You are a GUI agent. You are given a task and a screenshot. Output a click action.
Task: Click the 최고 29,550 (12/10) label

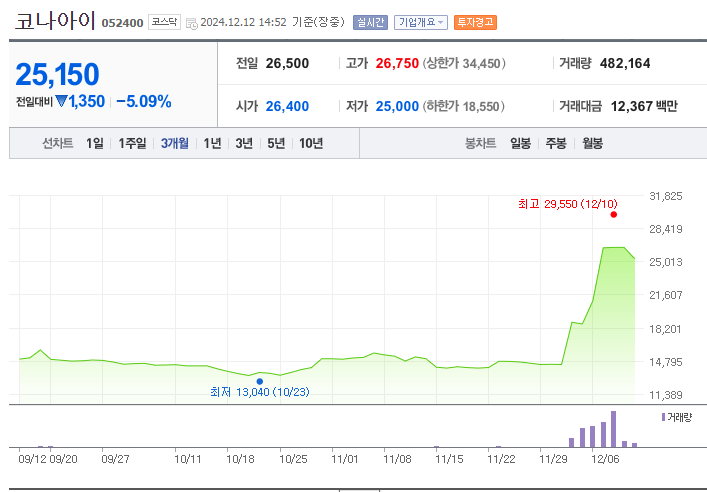[568, 204]
